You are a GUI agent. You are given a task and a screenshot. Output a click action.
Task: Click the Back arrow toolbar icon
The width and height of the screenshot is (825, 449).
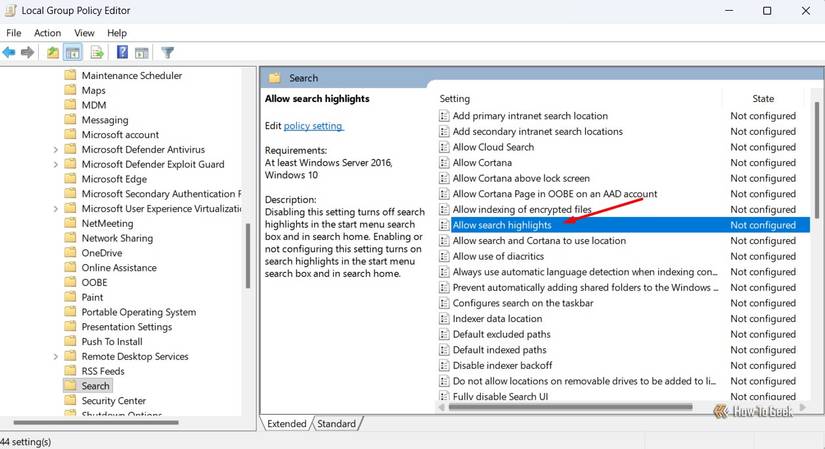[x=9, y=52]
